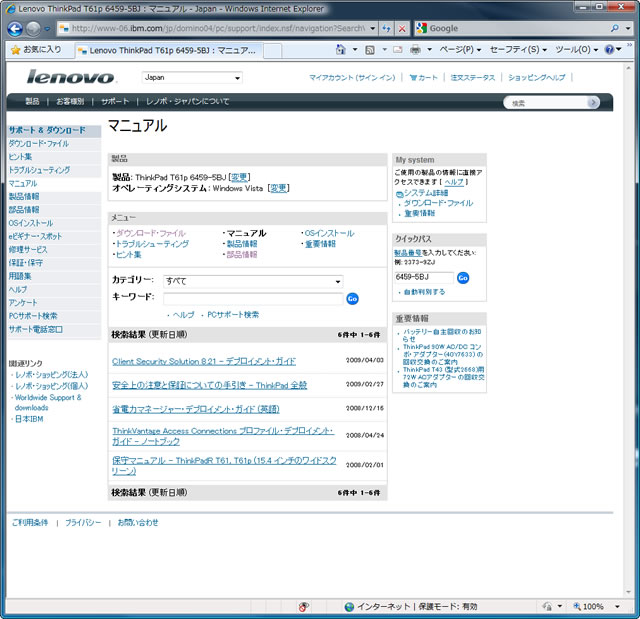Click the Internet zone globe icon

(x=349, y=607)
